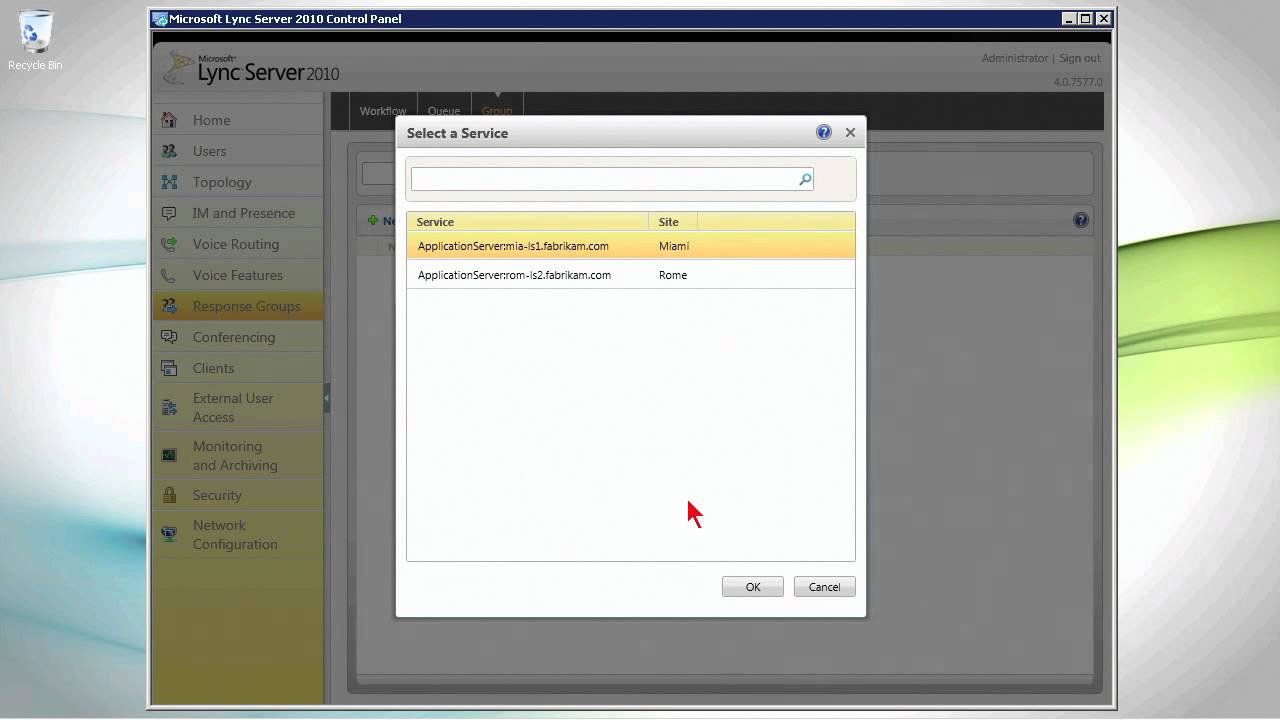Click the search field behind the dialog

tap(378, 173)
